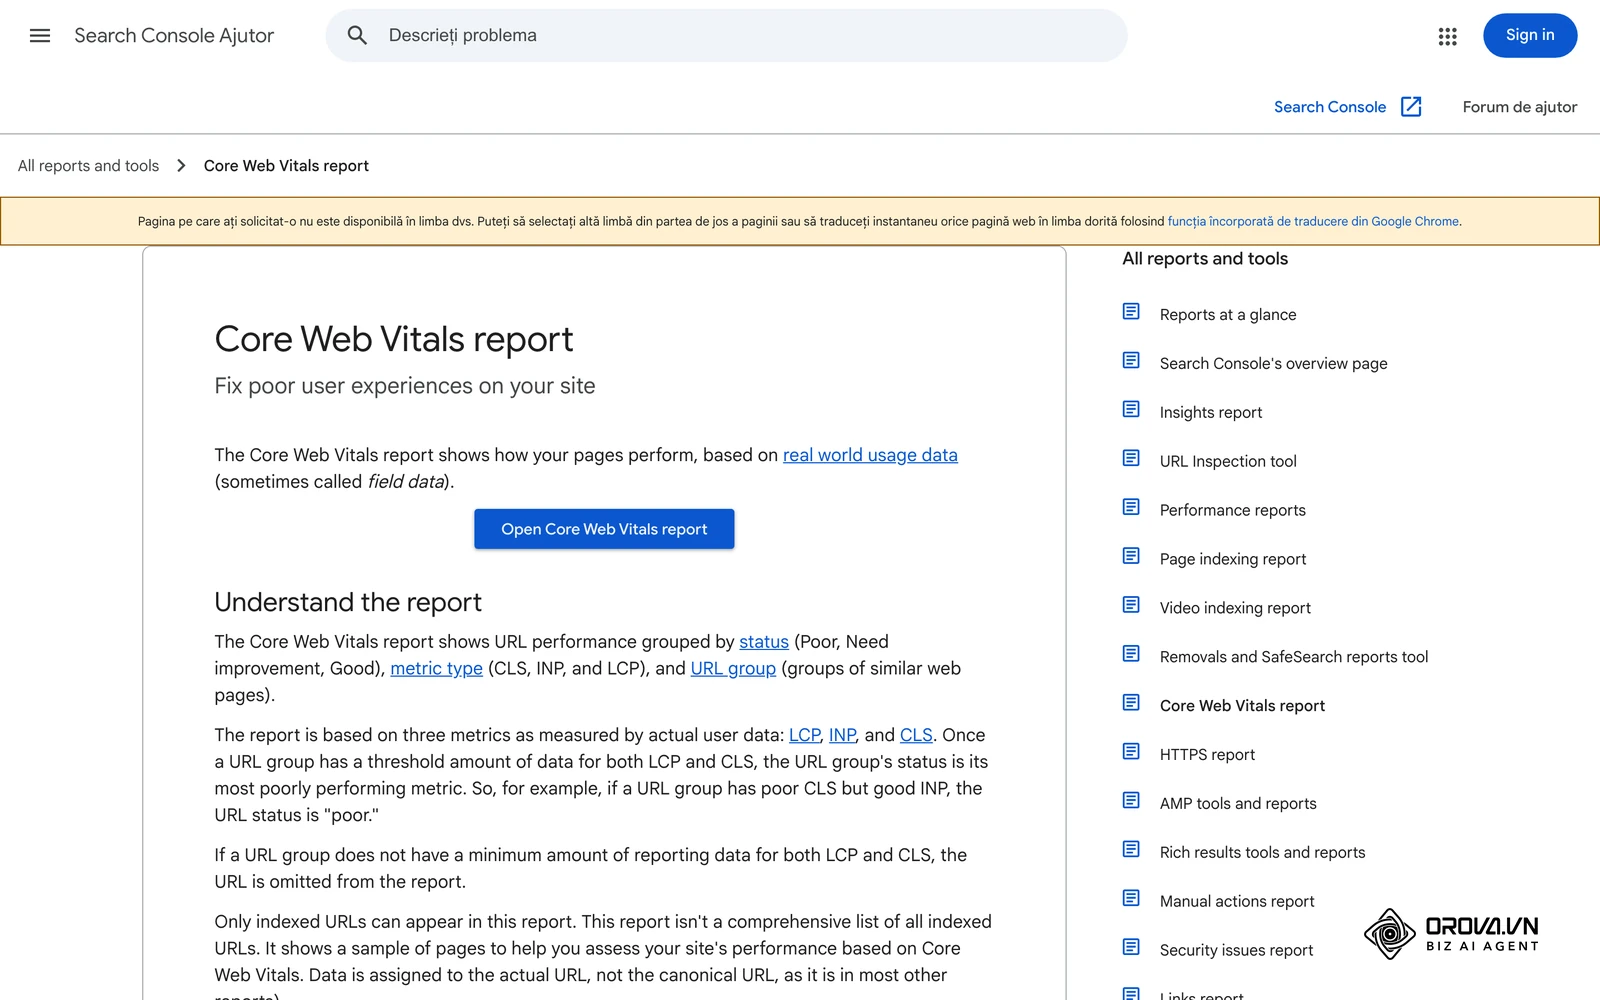Click the document icon beside Rich results tools
The image size is (1600, 1000).
pos(1131,849)
